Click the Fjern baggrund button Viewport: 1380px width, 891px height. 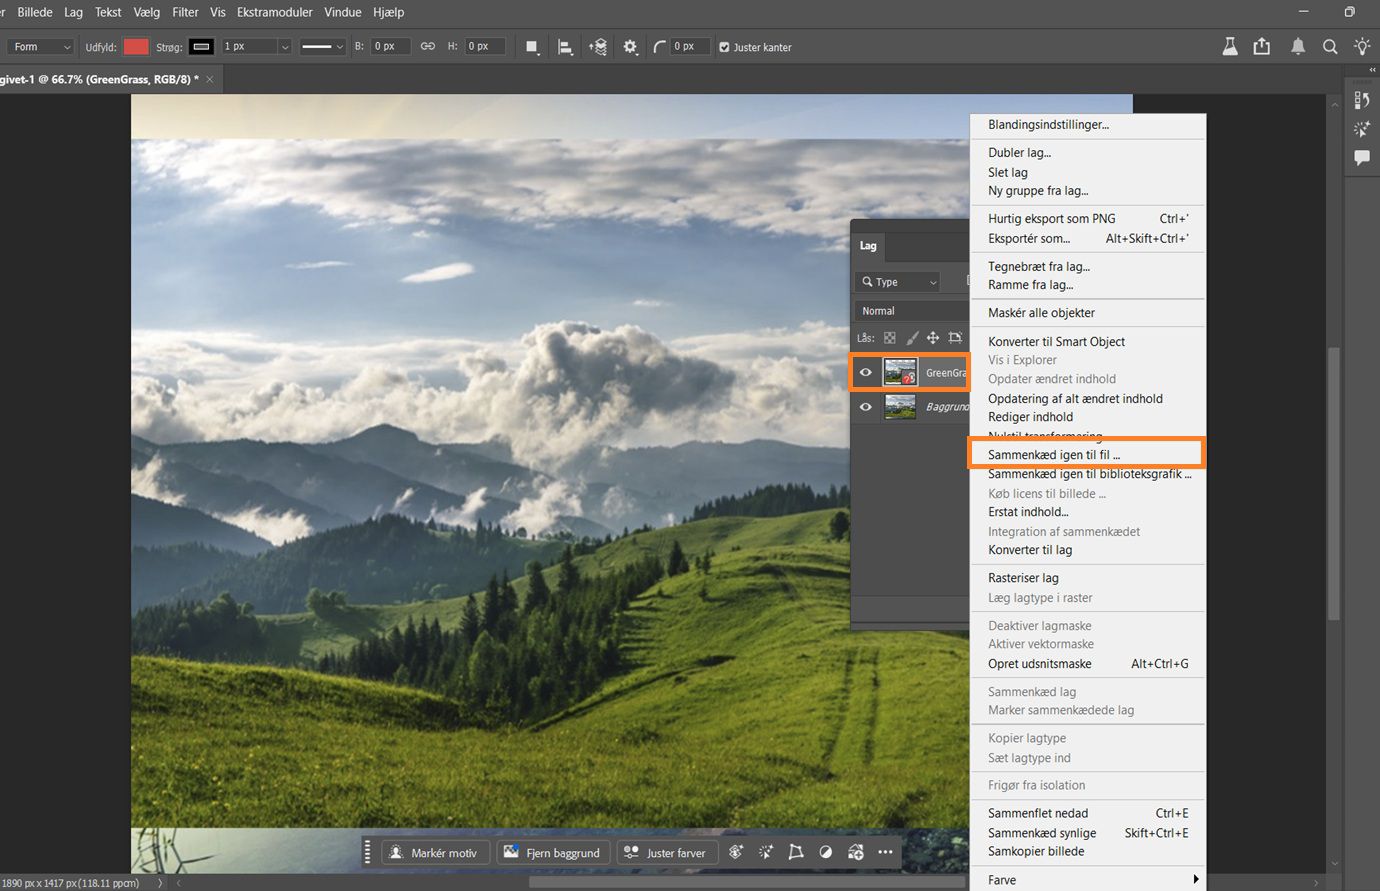pyautogui.click(x=552, y=852)
